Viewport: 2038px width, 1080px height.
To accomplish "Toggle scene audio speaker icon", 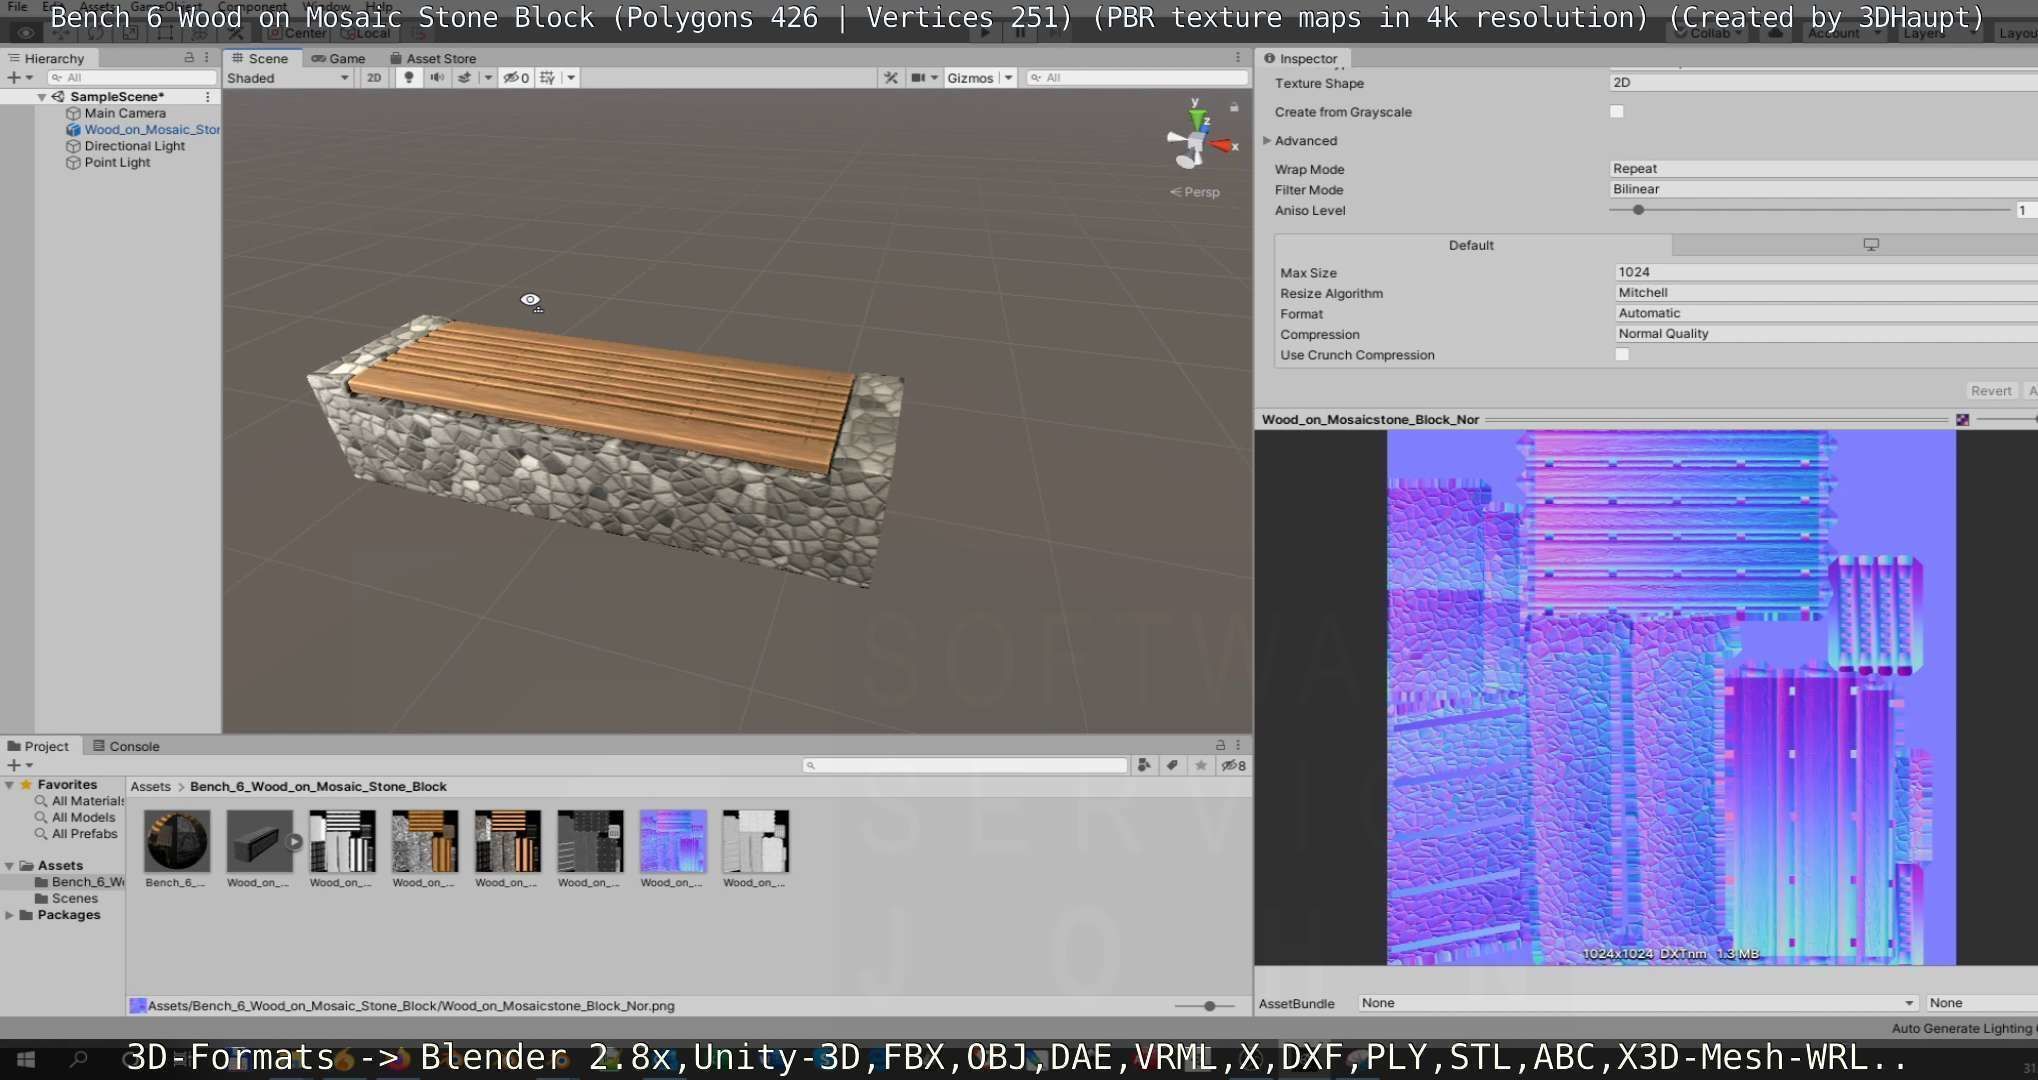I will point(437,77).
